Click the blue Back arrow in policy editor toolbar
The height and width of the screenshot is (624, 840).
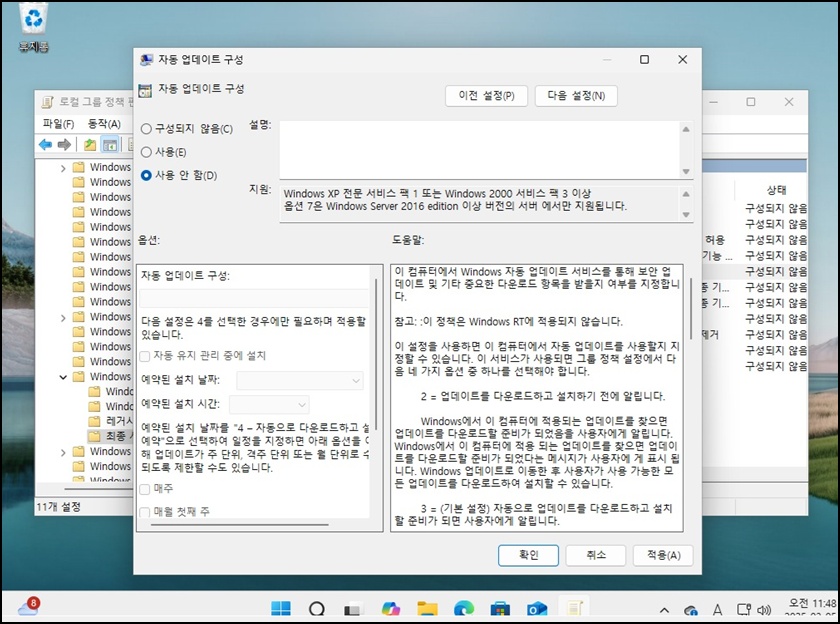pyautogui.click(x=46, y=144)
